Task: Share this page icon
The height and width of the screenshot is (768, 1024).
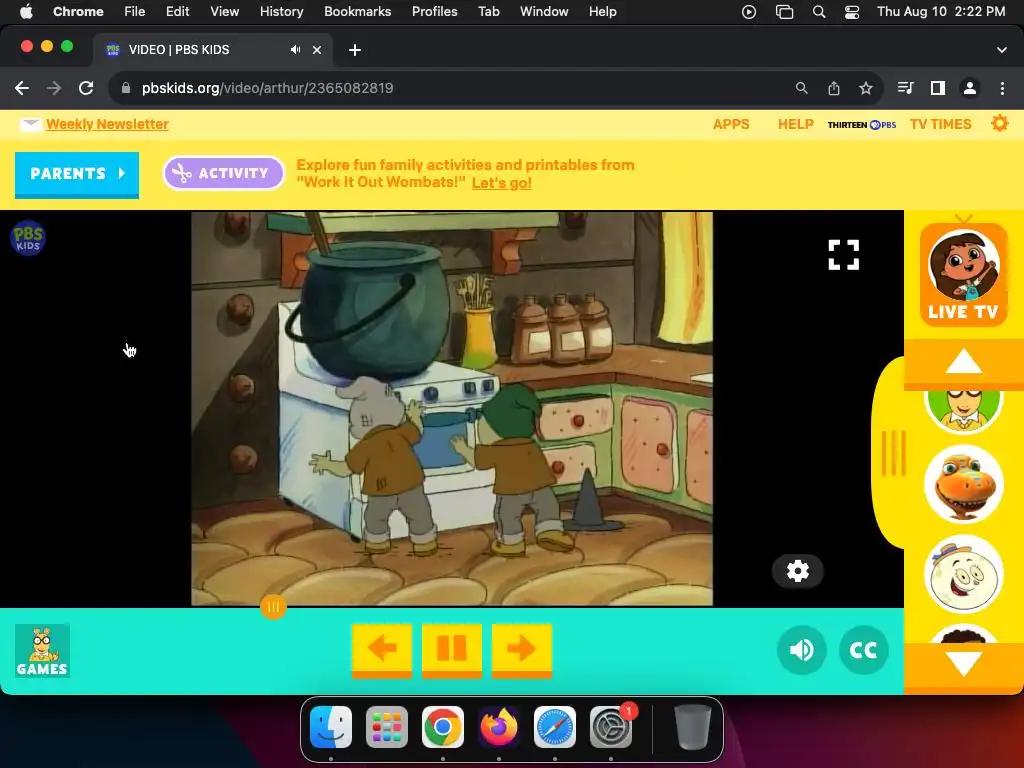Action: tap(834, 88)
